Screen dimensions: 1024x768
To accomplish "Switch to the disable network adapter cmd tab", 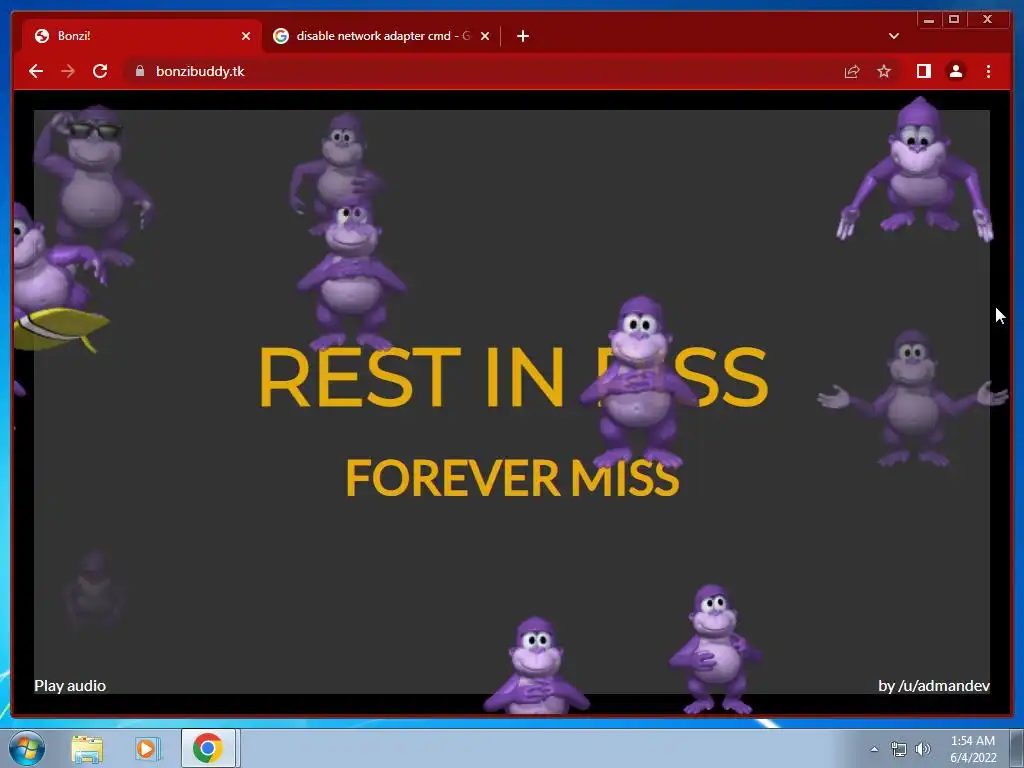I will tap(382, 36).
